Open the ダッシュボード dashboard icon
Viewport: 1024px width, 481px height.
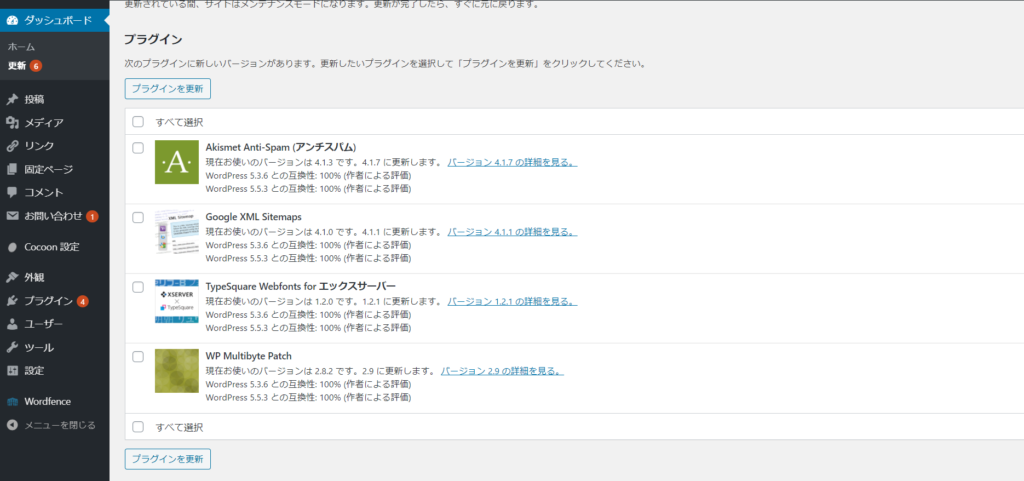pos(12,21)
